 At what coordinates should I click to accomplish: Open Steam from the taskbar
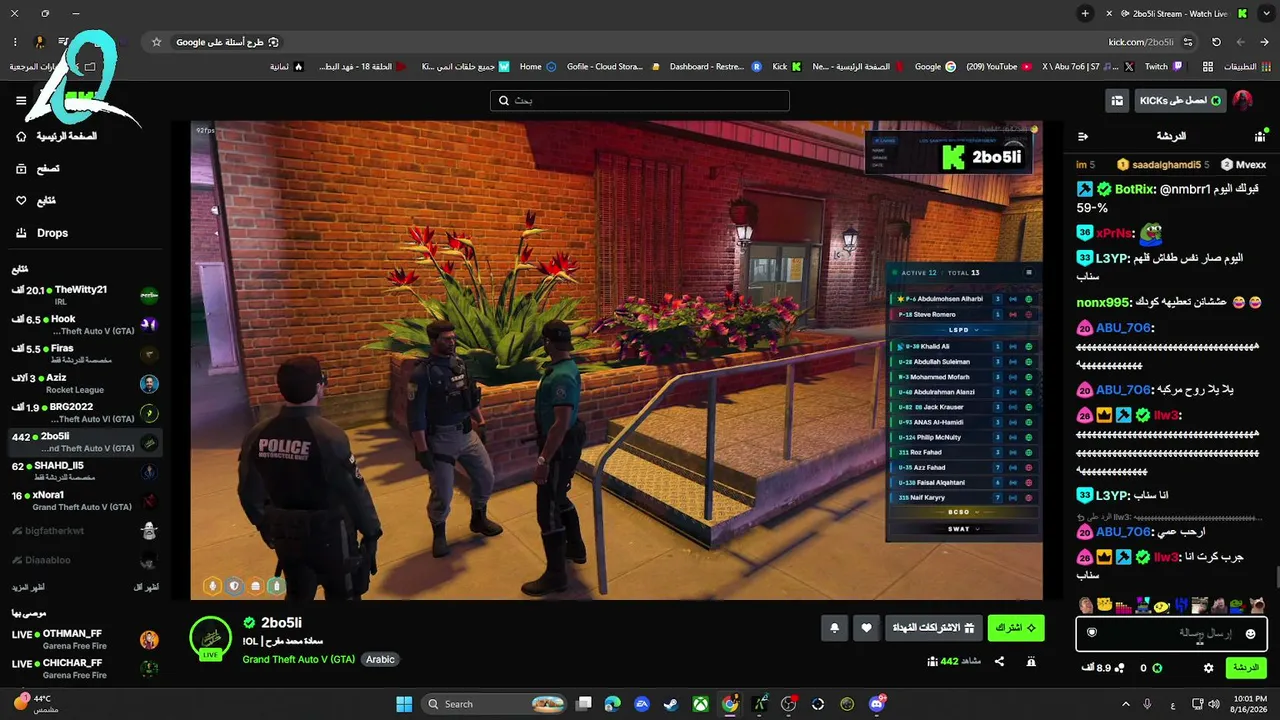pos(671,704)
